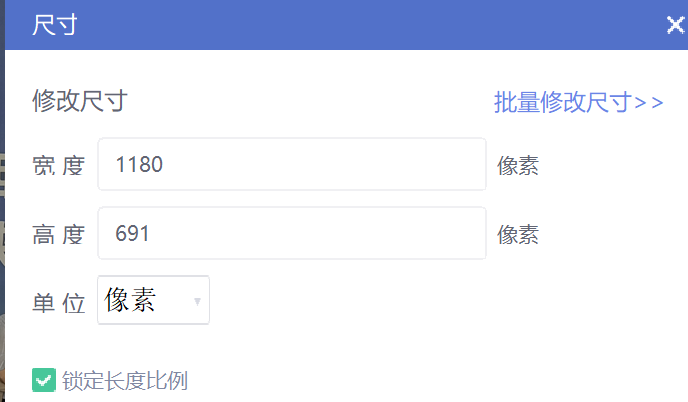Screen dimensions: 688x402
Task: Click 像素 value inside unit dropdown
Action: [130, 300]
